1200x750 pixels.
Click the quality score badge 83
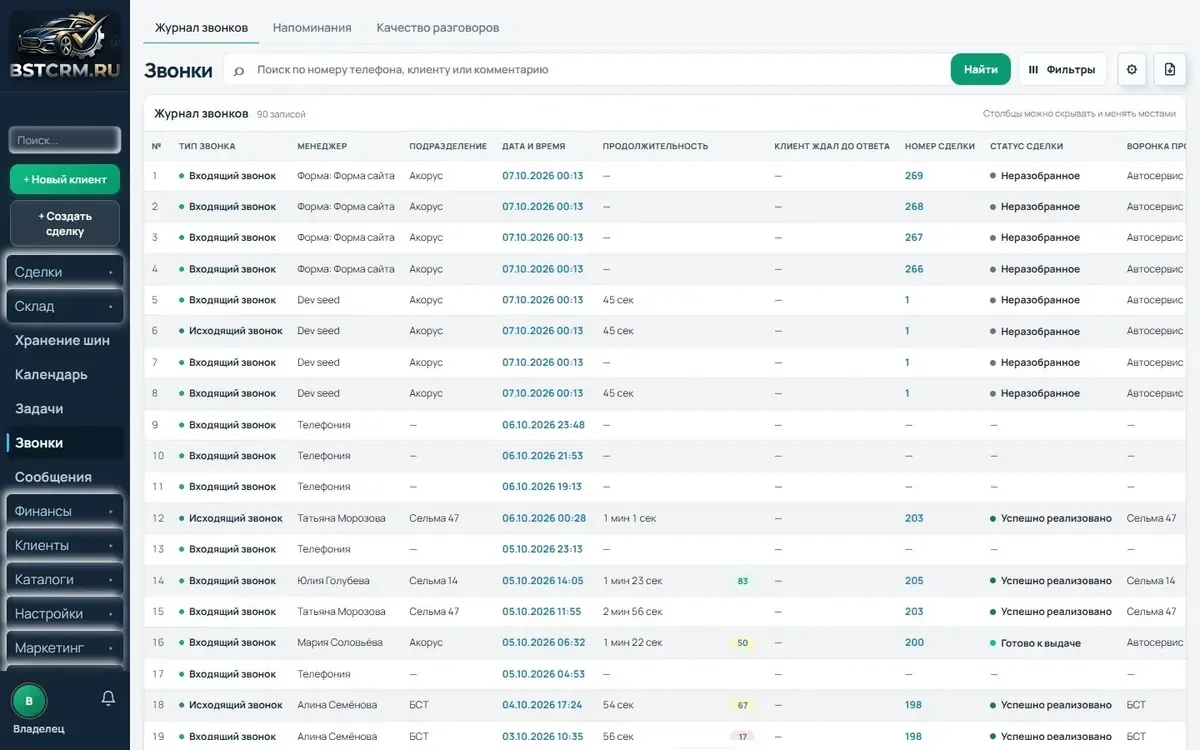(742, 581)
